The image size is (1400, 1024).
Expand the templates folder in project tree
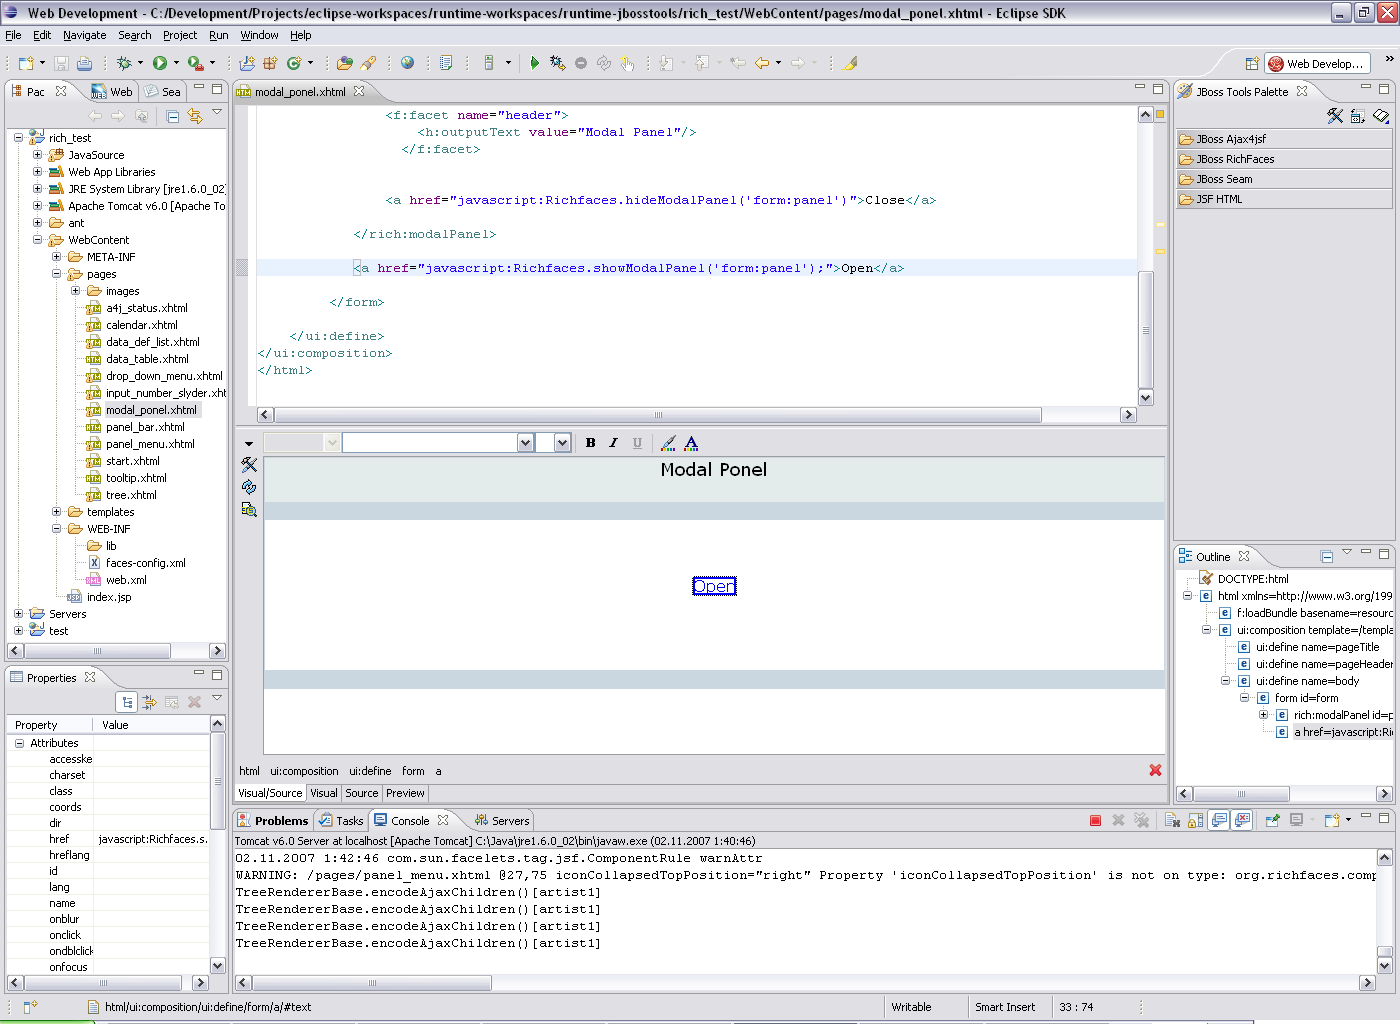pyautogui.click(x=57, y=512)
